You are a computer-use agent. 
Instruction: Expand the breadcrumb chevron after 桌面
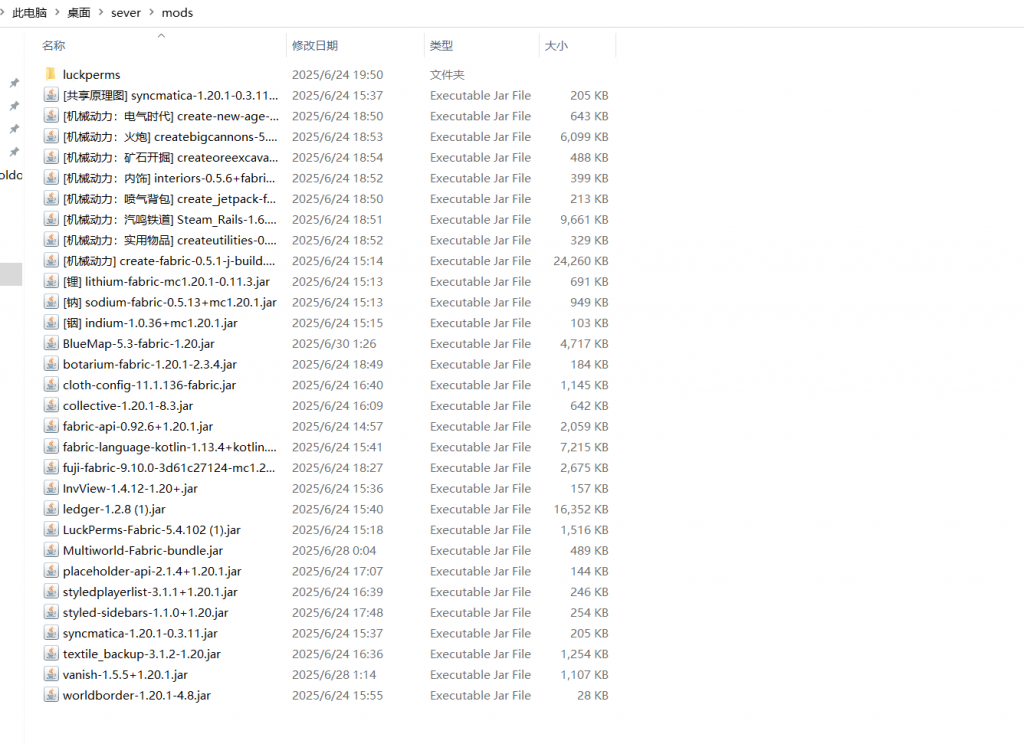click(x=101, y=12)
